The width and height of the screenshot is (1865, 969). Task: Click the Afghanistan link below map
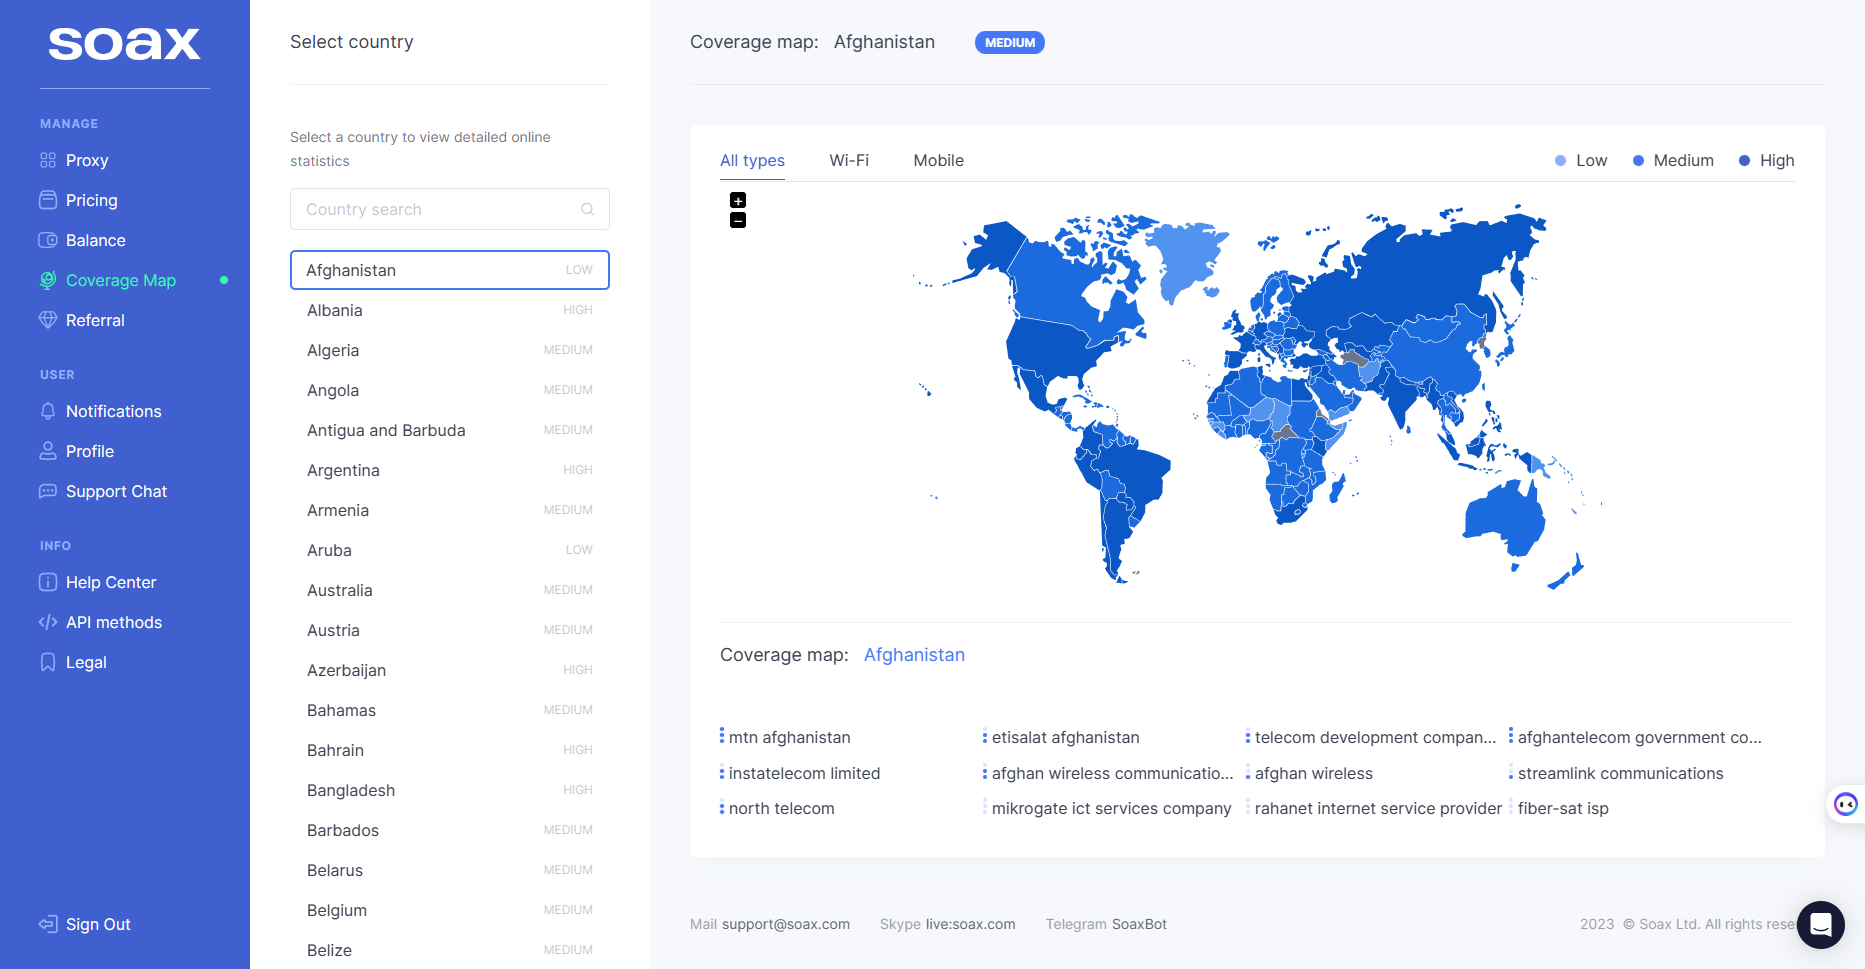pyautogui.click(x=914, y=655)
